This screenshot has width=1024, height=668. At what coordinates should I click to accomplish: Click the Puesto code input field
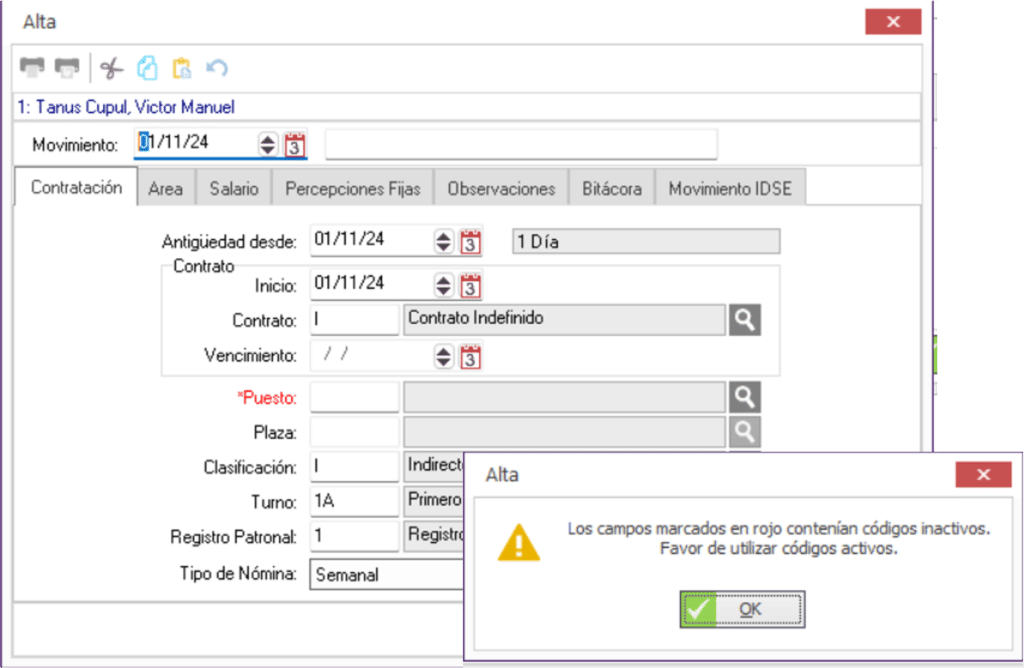(354, 397)
